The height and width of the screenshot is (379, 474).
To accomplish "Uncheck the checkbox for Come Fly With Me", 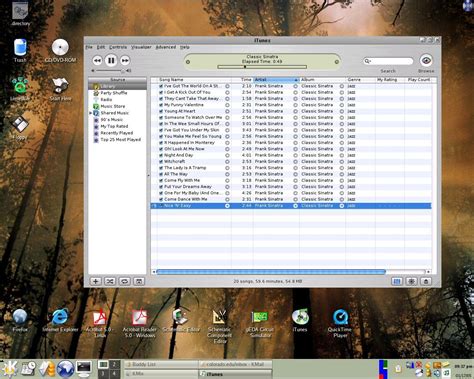I will pyautogui.click(x=161, y=181).
